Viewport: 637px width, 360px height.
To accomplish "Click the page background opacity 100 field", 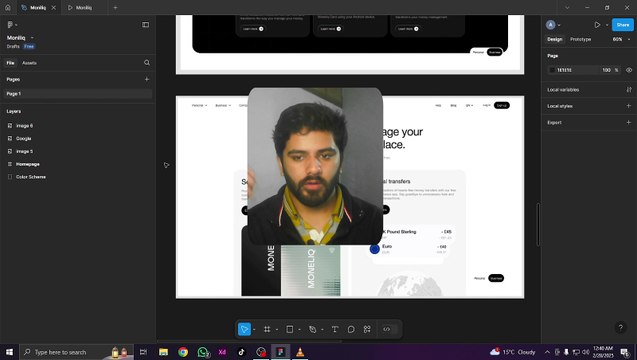I will coord(606,70).
